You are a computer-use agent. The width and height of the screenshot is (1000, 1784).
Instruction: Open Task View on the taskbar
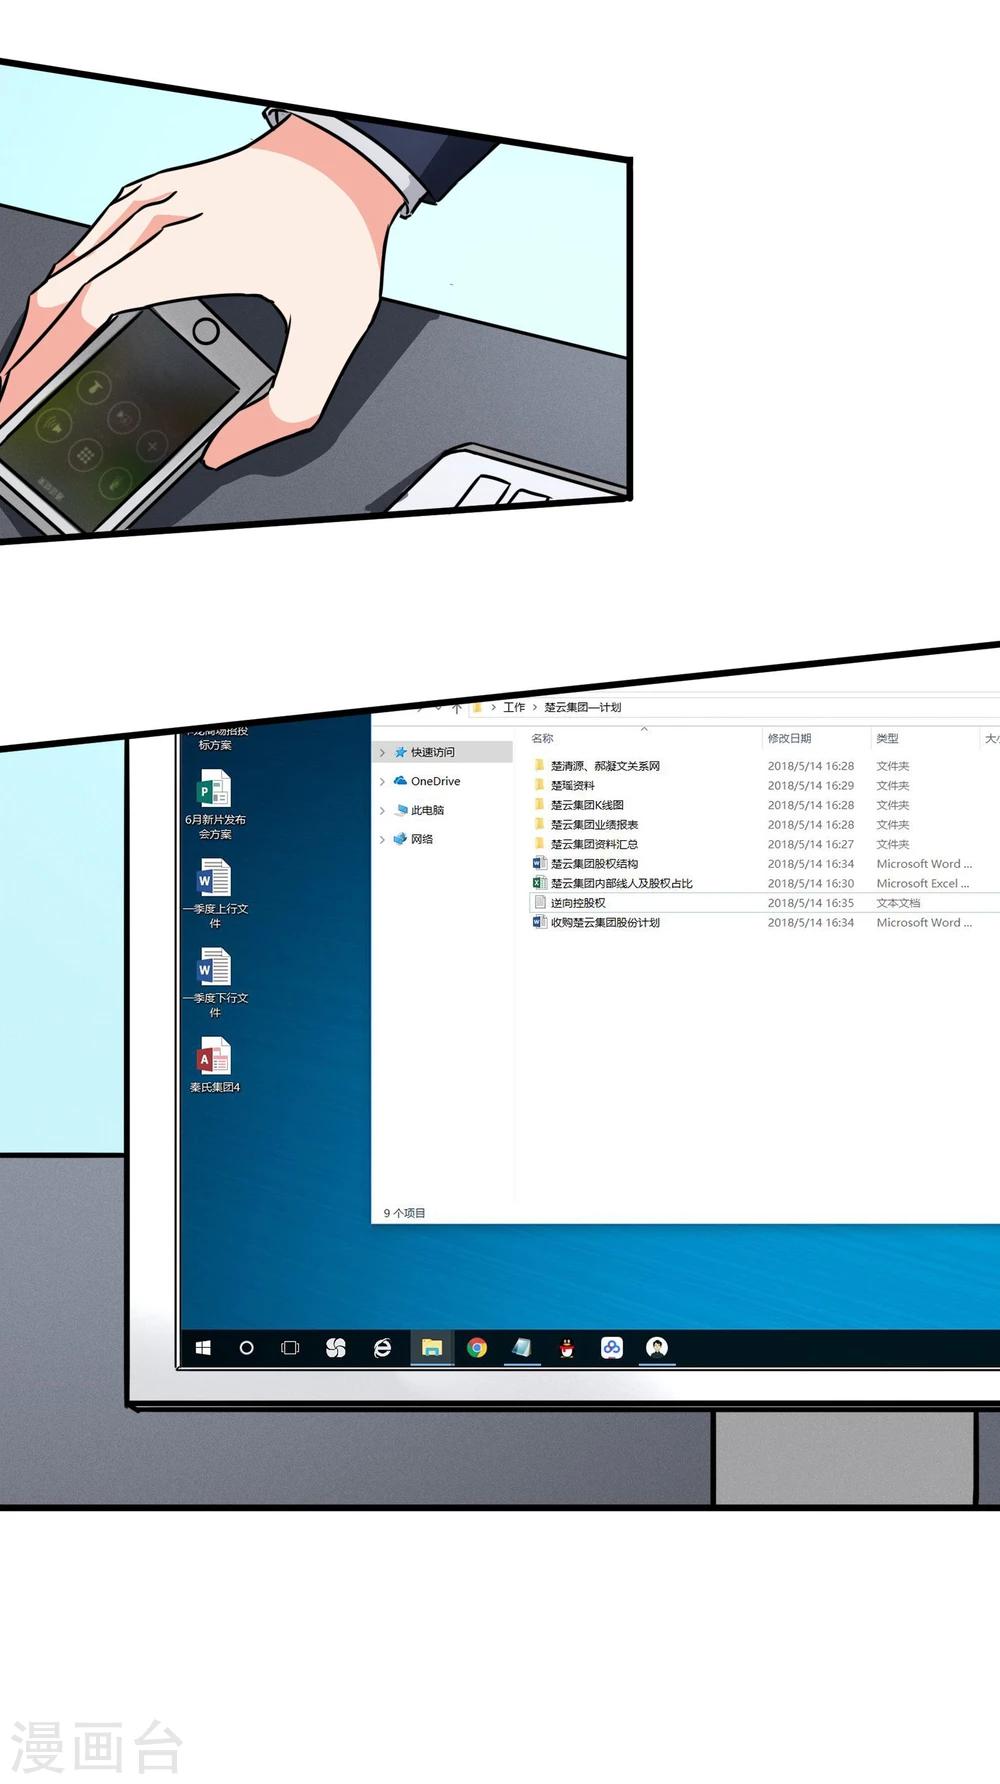[290, 1348]
